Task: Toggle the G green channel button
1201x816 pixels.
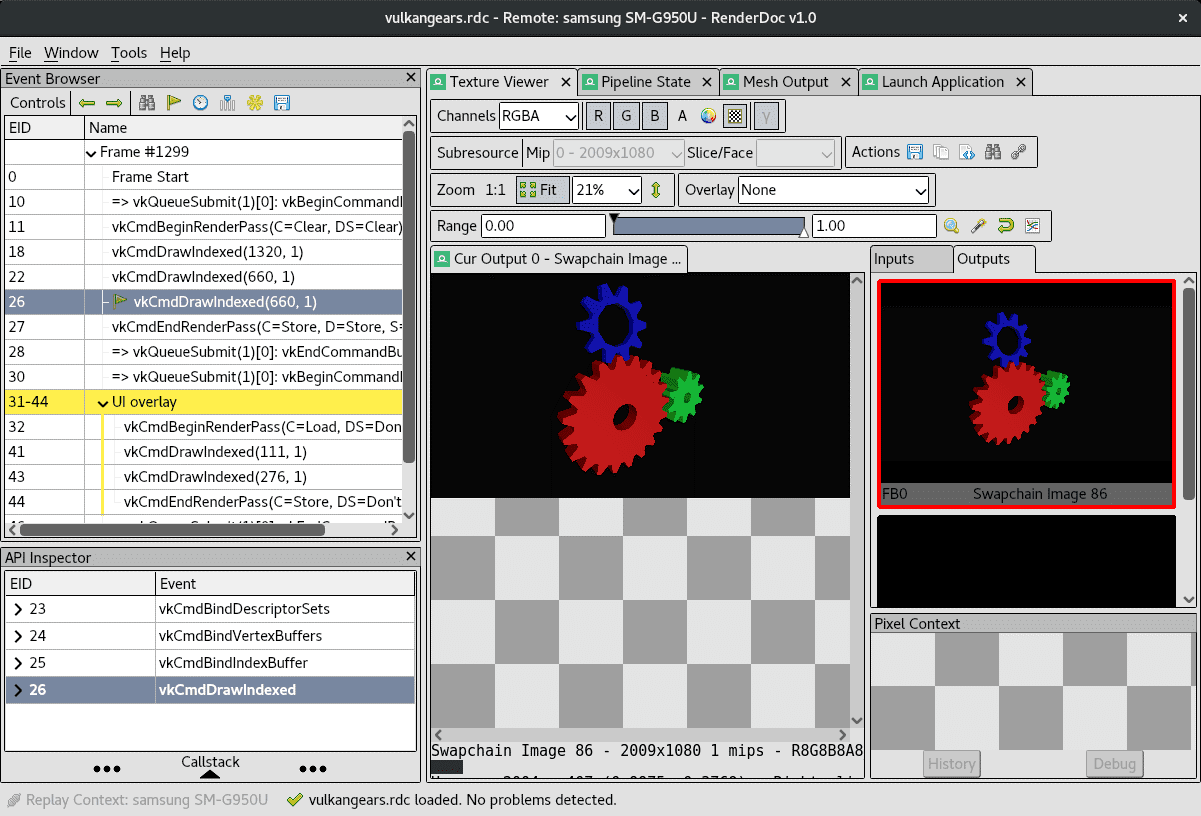Action: click(x=626, y=116)
